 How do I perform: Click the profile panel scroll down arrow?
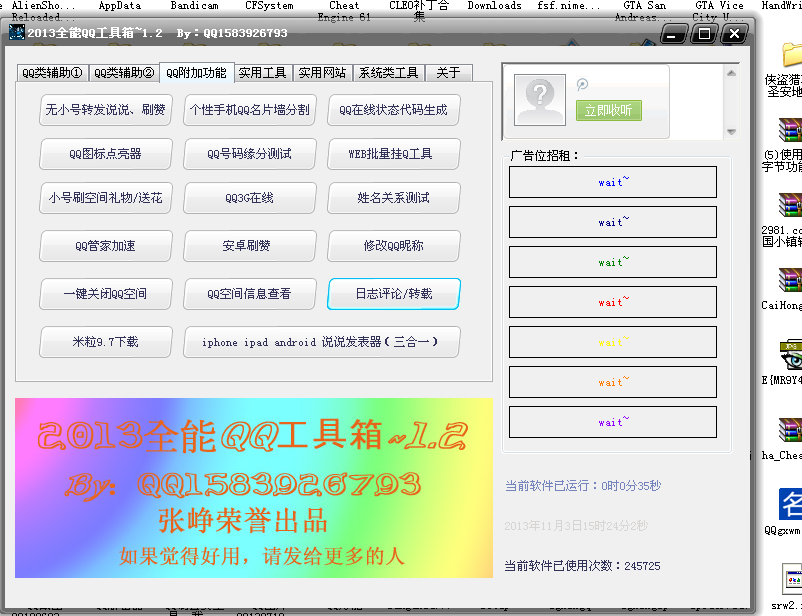pyautogui.click(x=731, y=132)
